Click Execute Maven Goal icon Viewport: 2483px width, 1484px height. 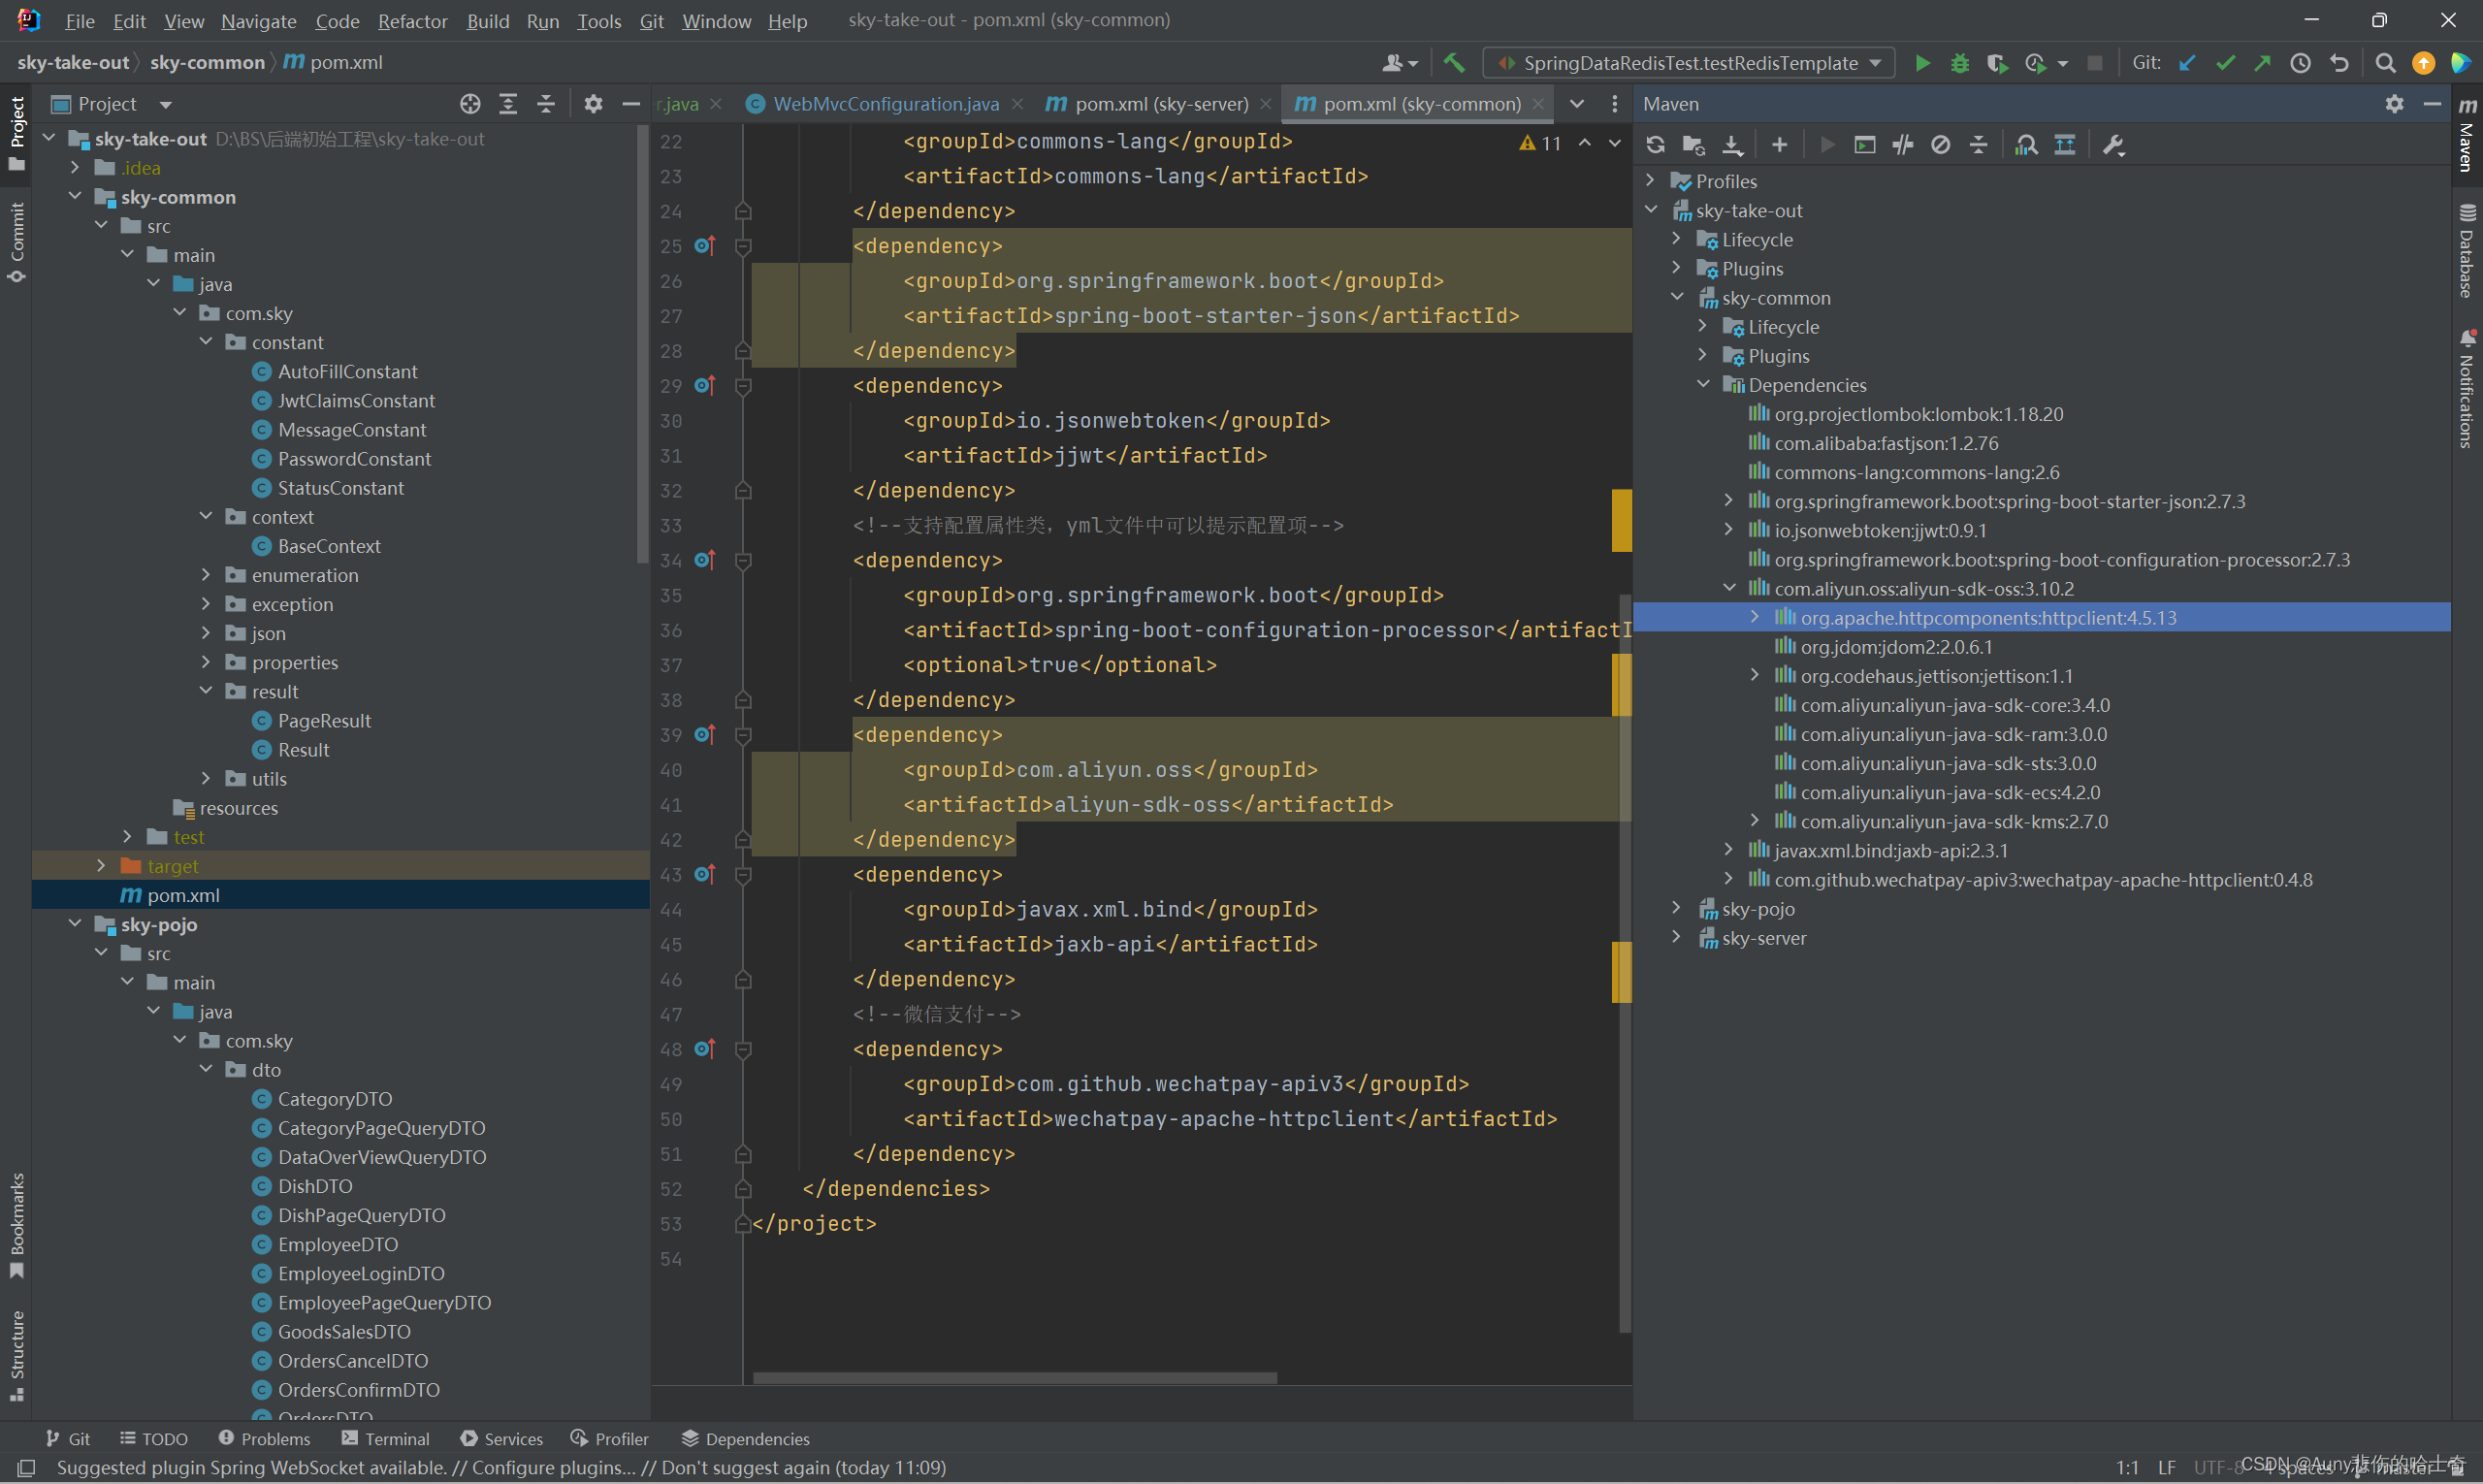(x=1864, y=145)
